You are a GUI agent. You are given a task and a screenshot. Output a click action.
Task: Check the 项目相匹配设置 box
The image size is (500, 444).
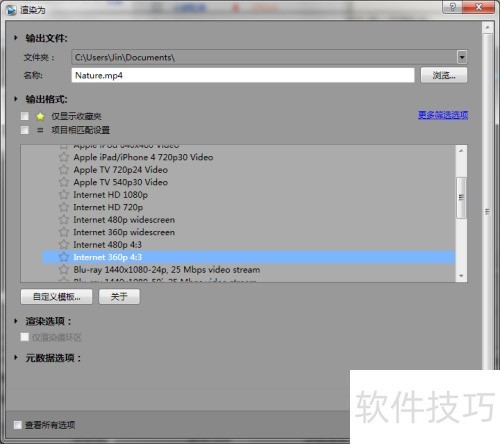tap(25, 130)
